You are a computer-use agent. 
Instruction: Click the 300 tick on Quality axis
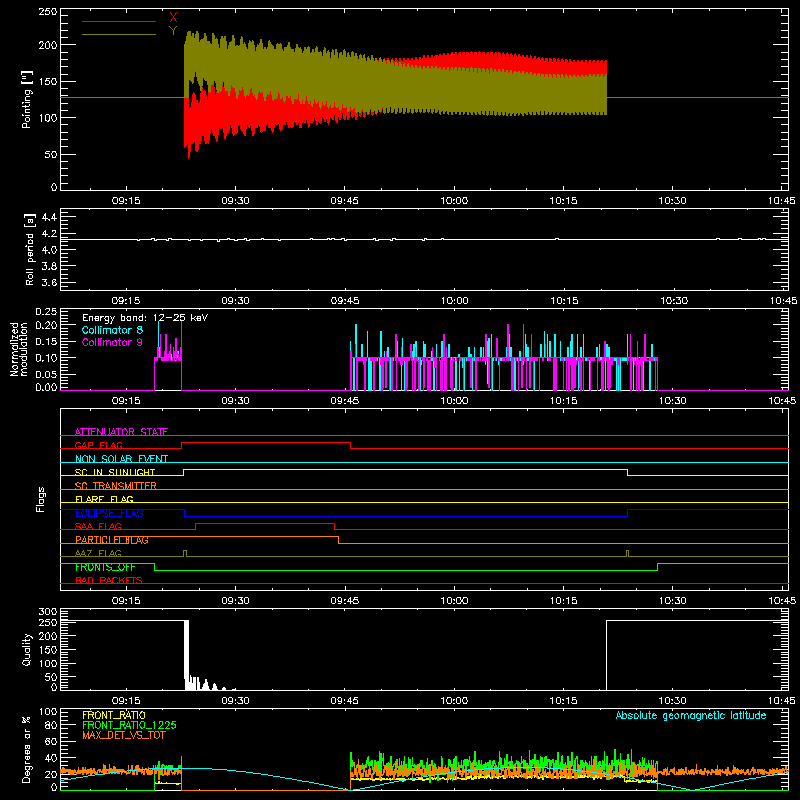coord(48,612)
